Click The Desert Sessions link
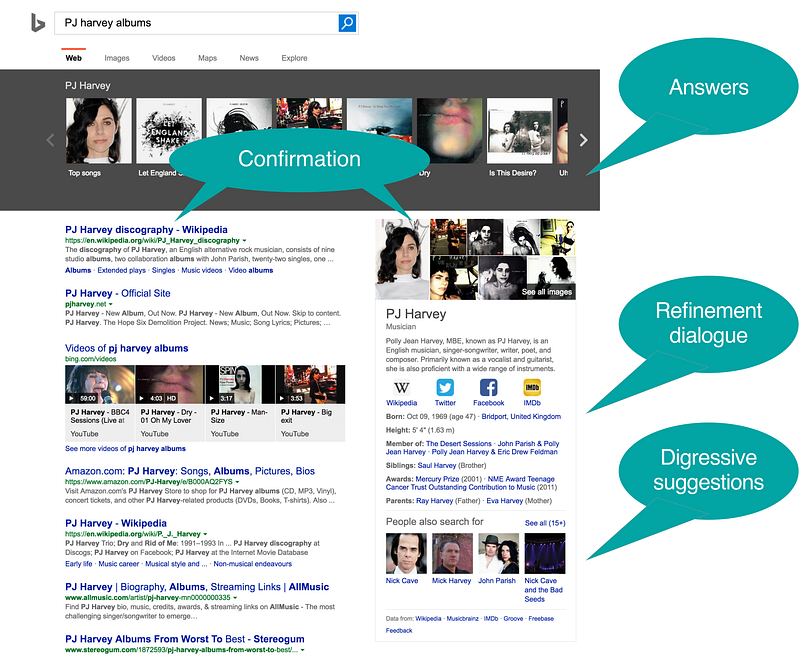This screenshot has height=671, width=800. pyautogui.click(x=459, y=444)
